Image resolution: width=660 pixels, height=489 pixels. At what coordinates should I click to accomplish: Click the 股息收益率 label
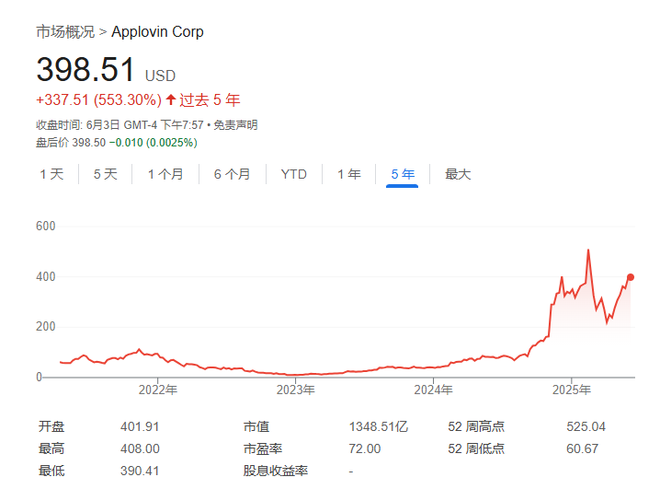click(275, 470)
